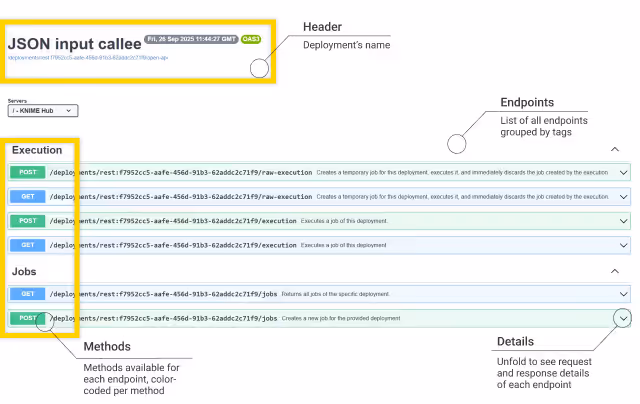Viewport: 640px width, 404px height.
Task: Click the /execution path in the POST row
Action: [173, 221]
